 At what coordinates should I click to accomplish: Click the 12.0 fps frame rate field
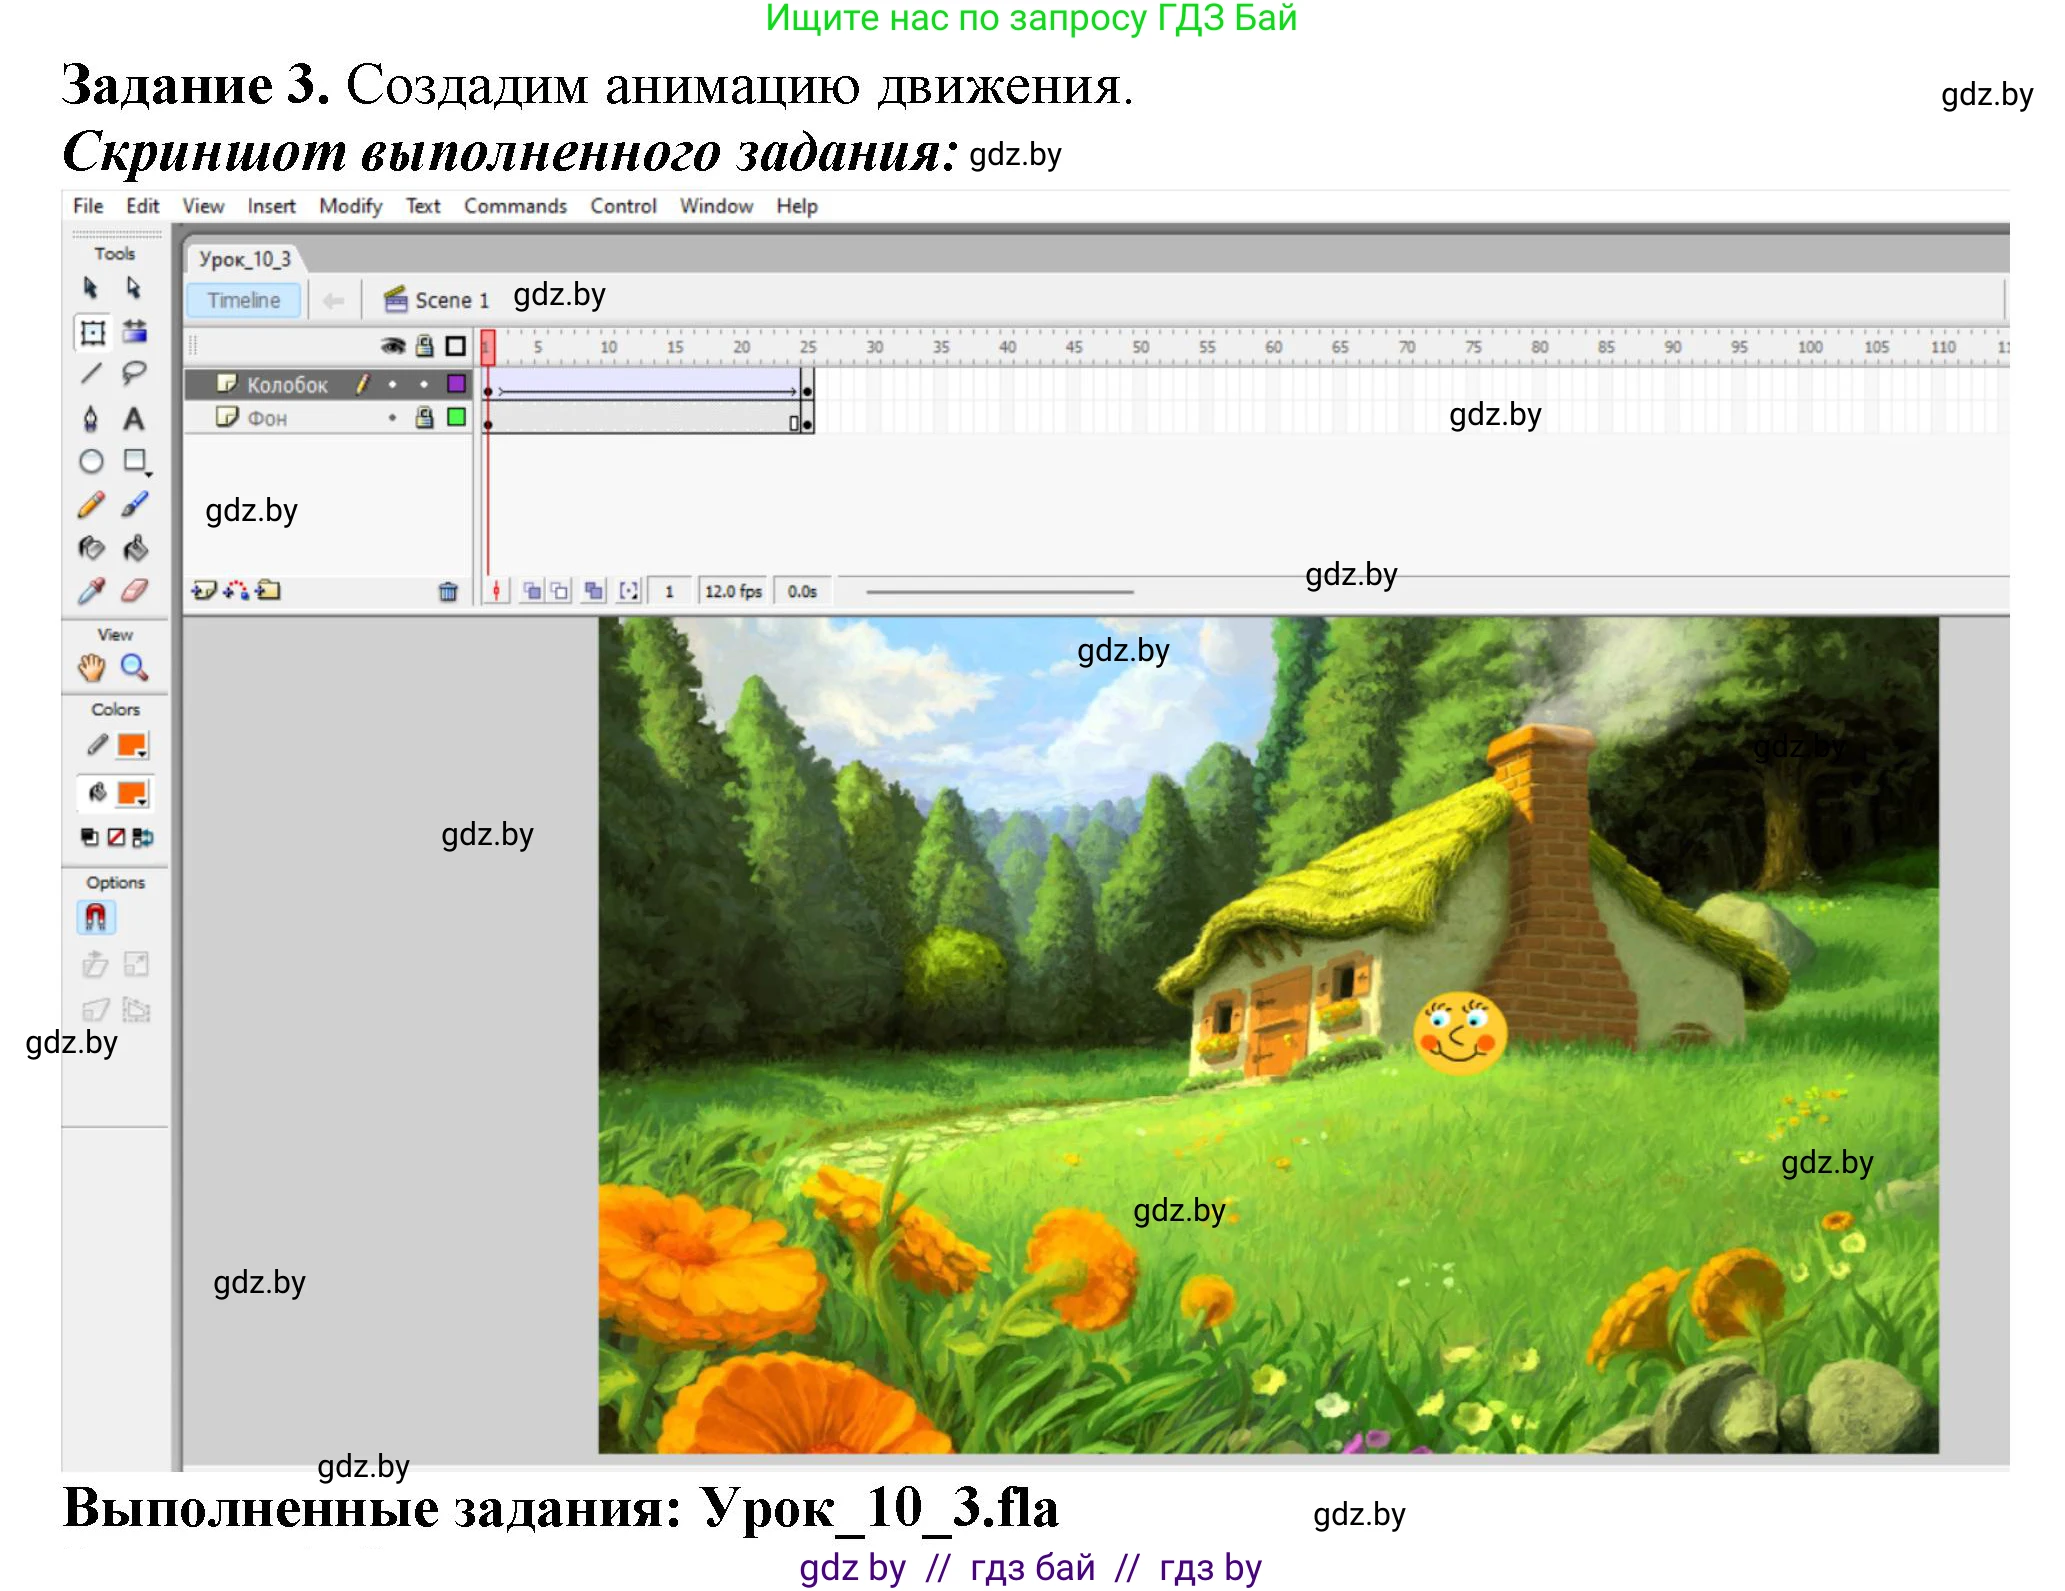(x=733, y=591)
